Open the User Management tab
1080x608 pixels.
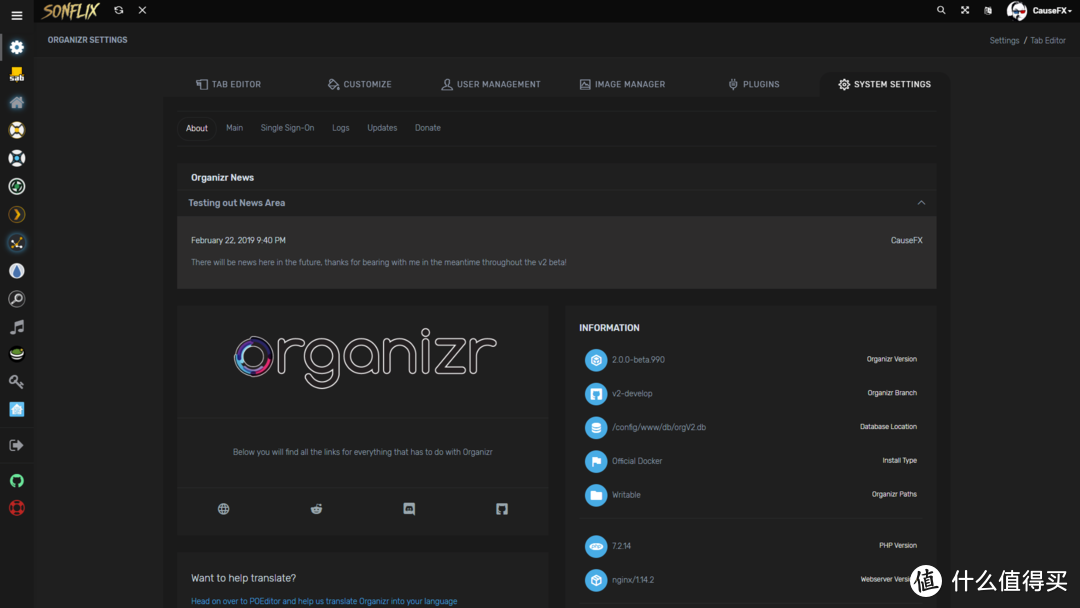tap(490, 85)
